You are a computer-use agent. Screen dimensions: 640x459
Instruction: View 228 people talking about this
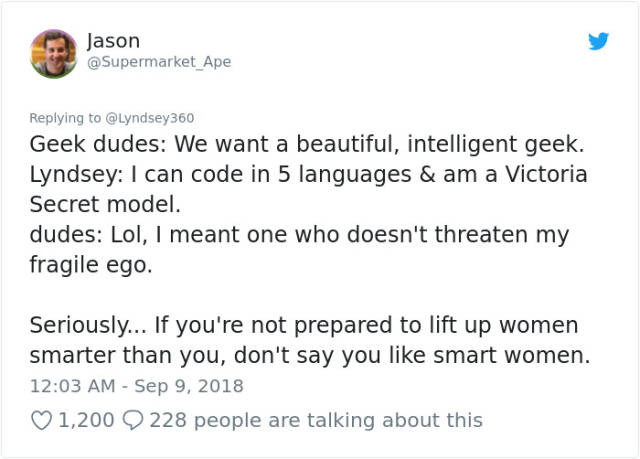(316, 421)
